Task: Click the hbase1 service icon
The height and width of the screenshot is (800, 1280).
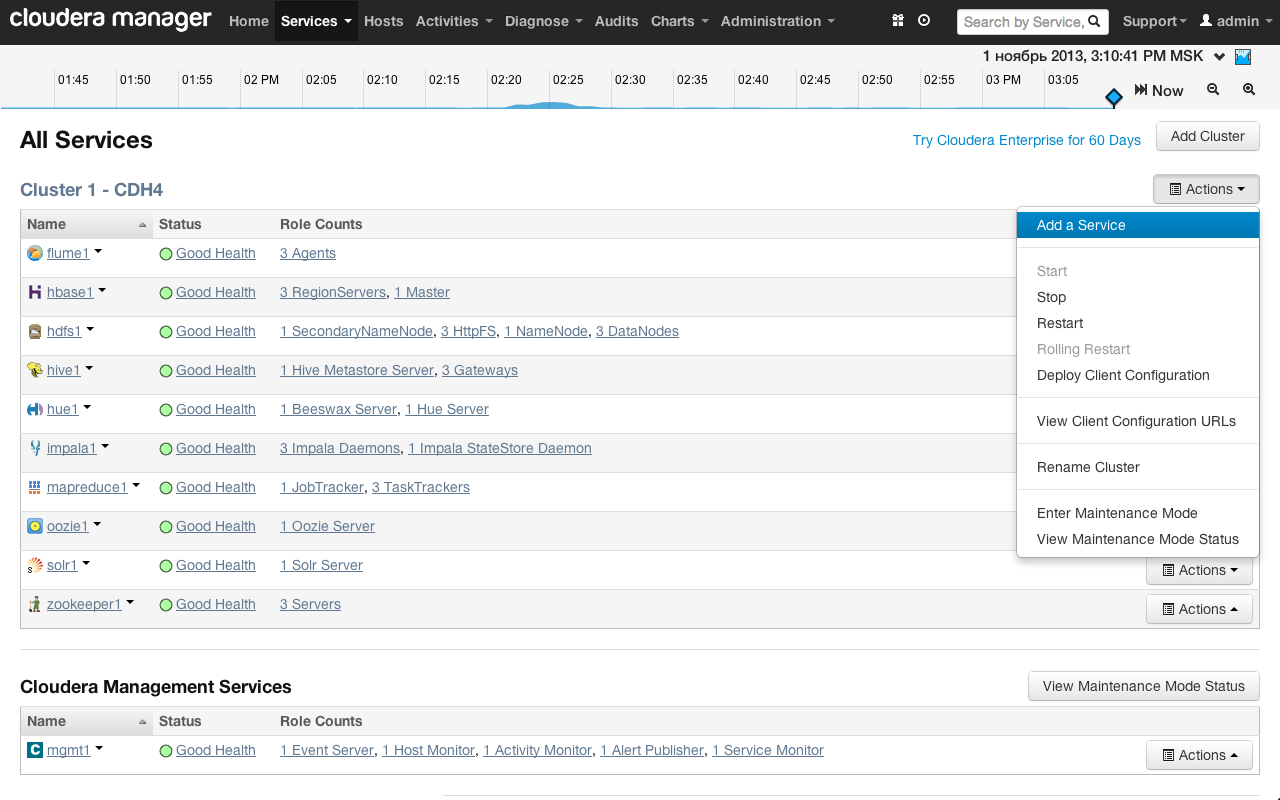Action: (35, 292)
